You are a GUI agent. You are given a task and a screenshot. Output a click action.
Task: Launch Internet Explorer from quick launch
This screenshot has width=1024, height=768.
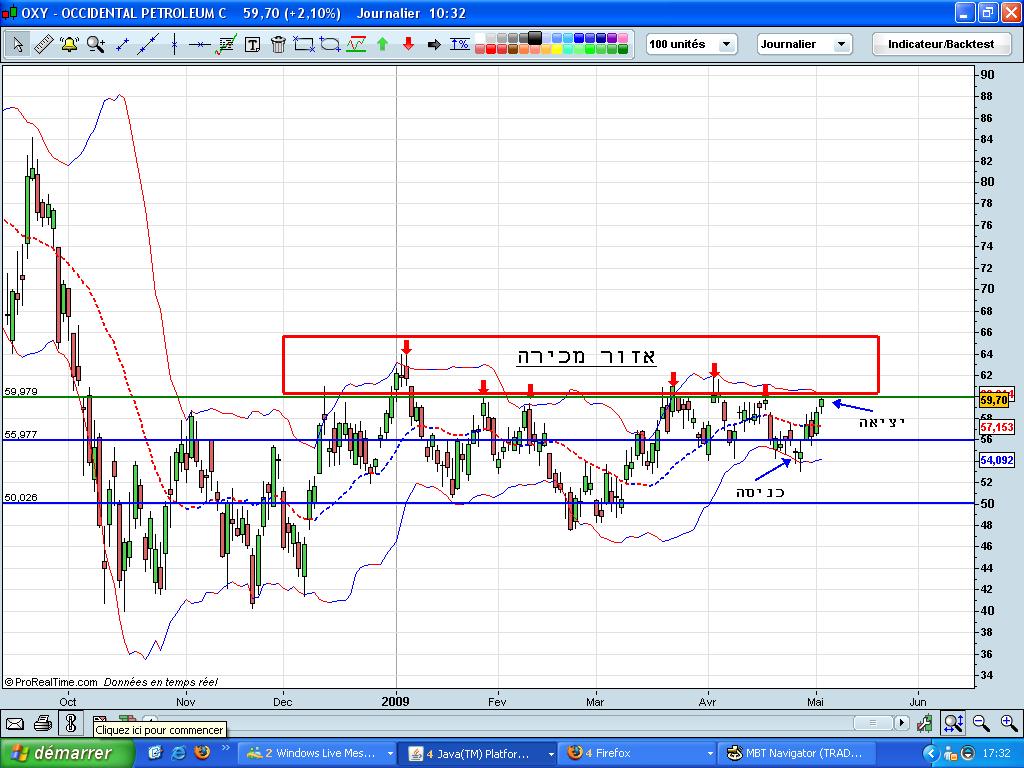[x=178, y=753]
